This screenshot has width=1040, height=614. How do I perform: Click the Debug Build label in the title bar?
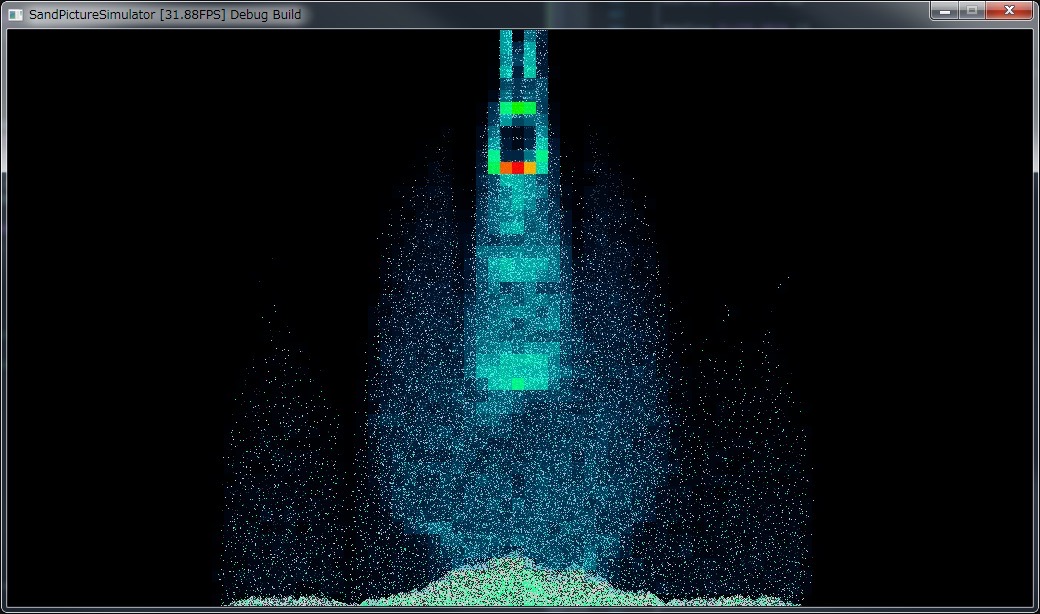click(x=266, y=15)
